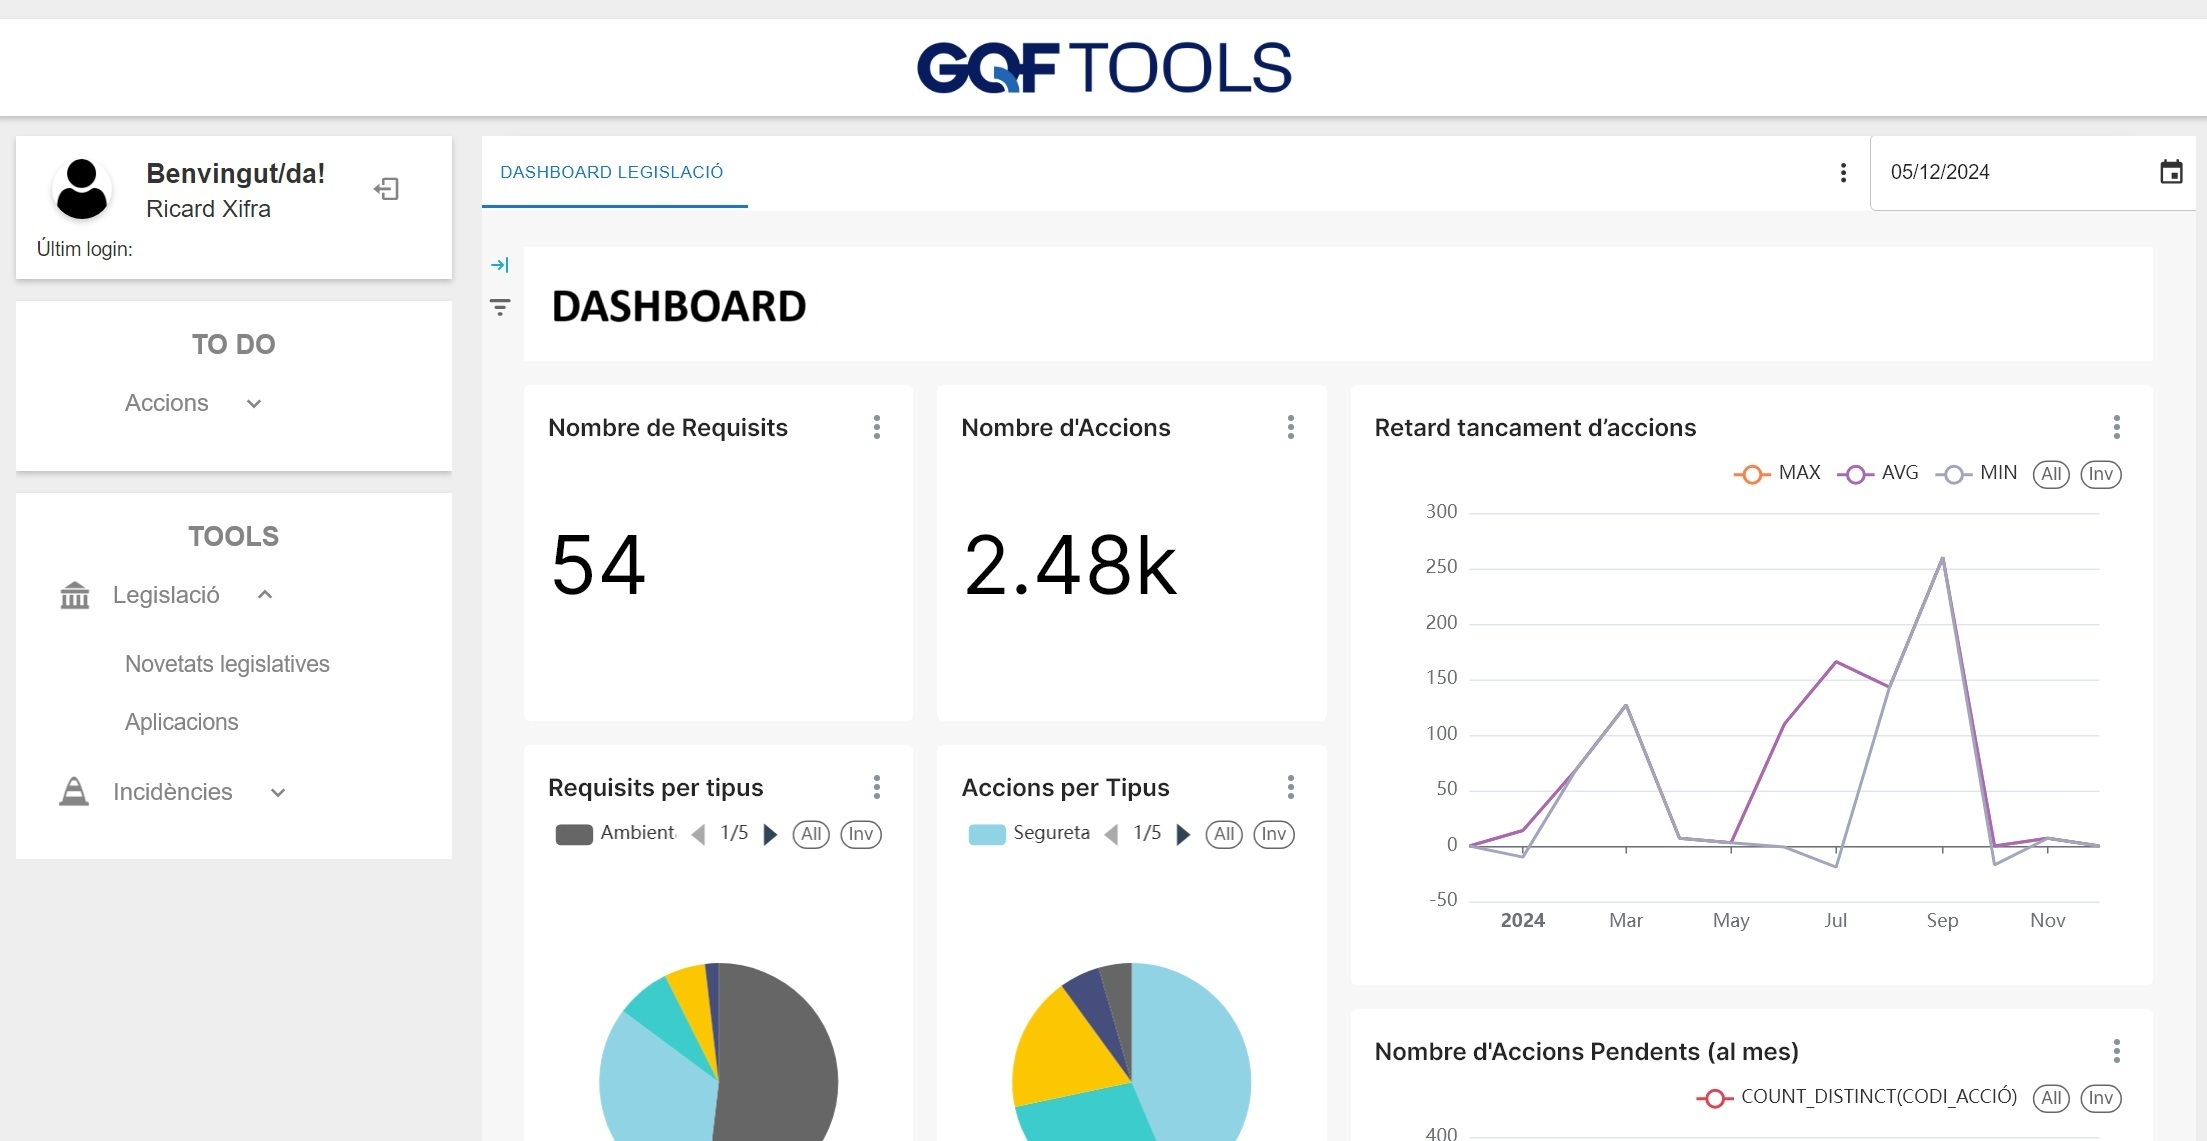Click the Legislació menu label
Viewport: 2207px width, 1141px height.
166,595
